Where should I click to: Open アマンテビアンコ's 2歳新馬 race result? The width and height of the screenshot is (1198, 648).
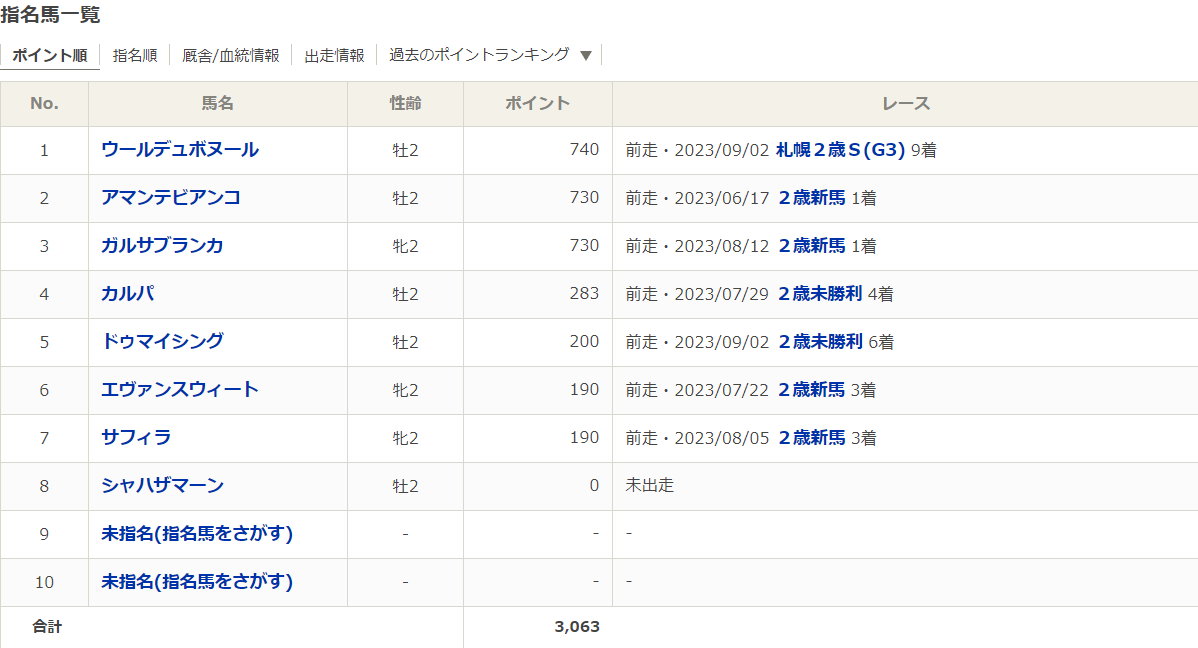click(812, 198)
